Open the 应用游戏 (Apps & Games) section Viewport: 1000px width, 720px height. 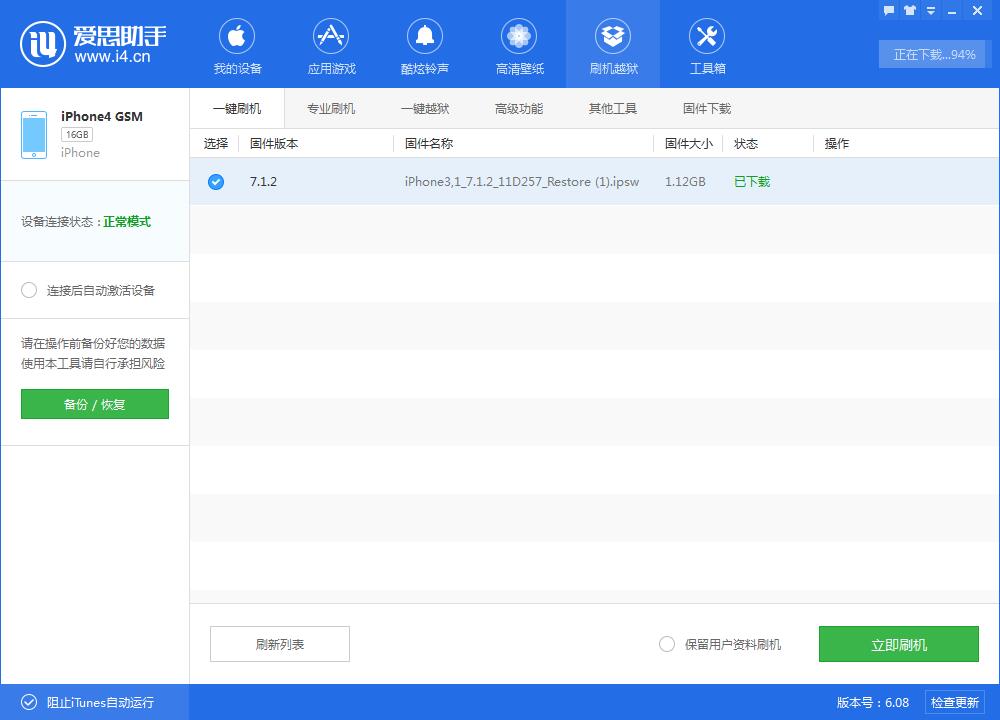(x=331, y=44)
